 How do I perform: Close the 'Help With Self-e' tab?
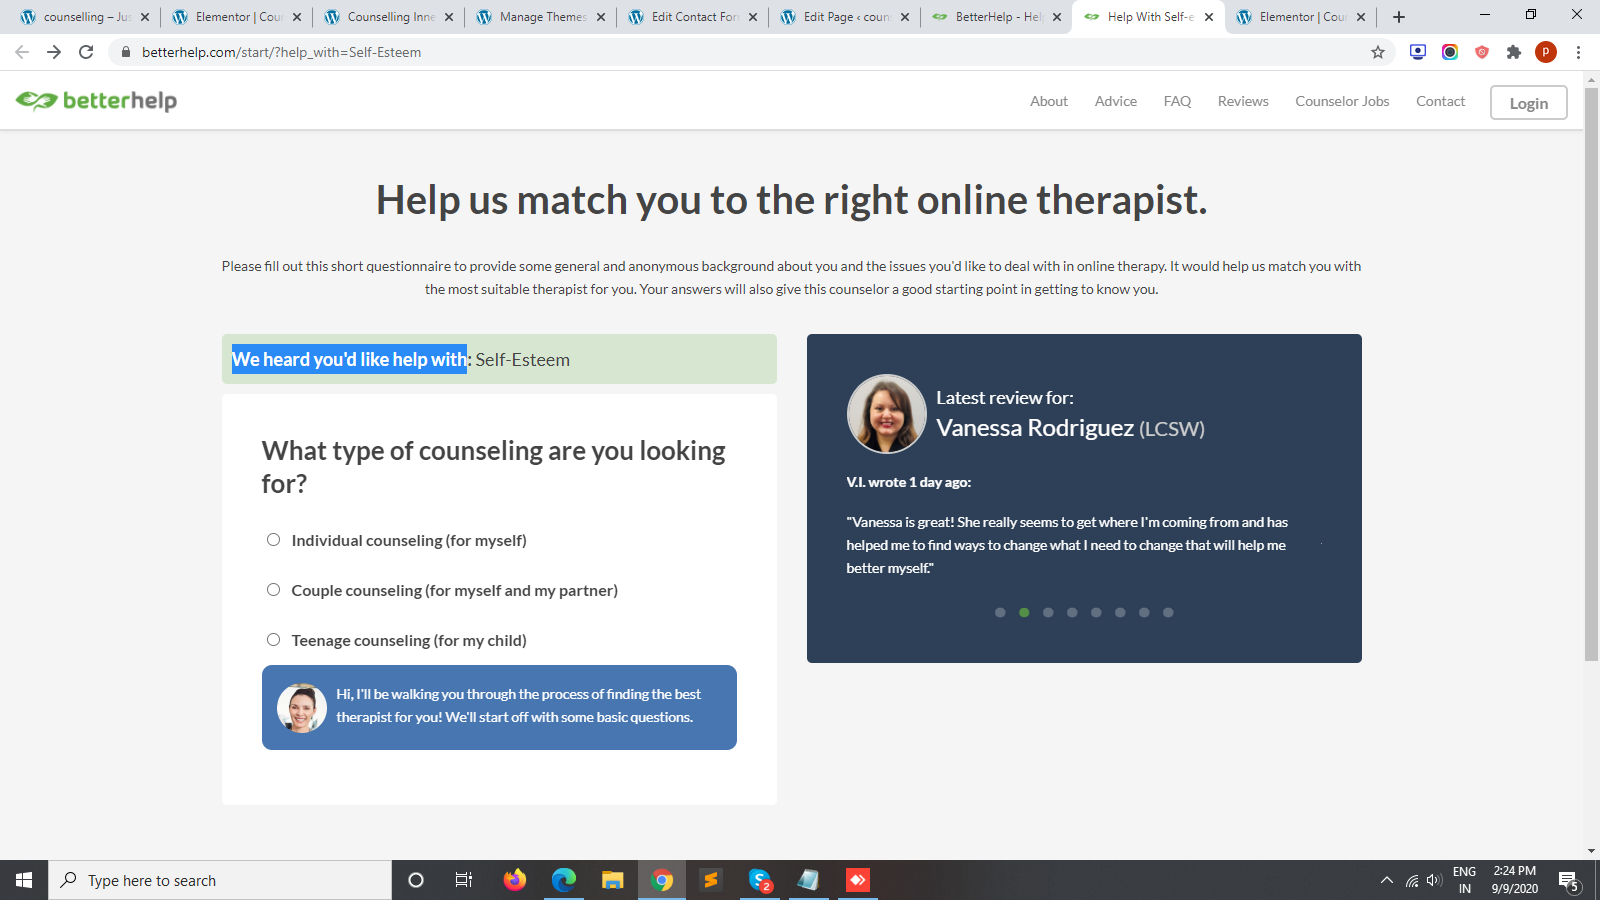coord(1209,17)
